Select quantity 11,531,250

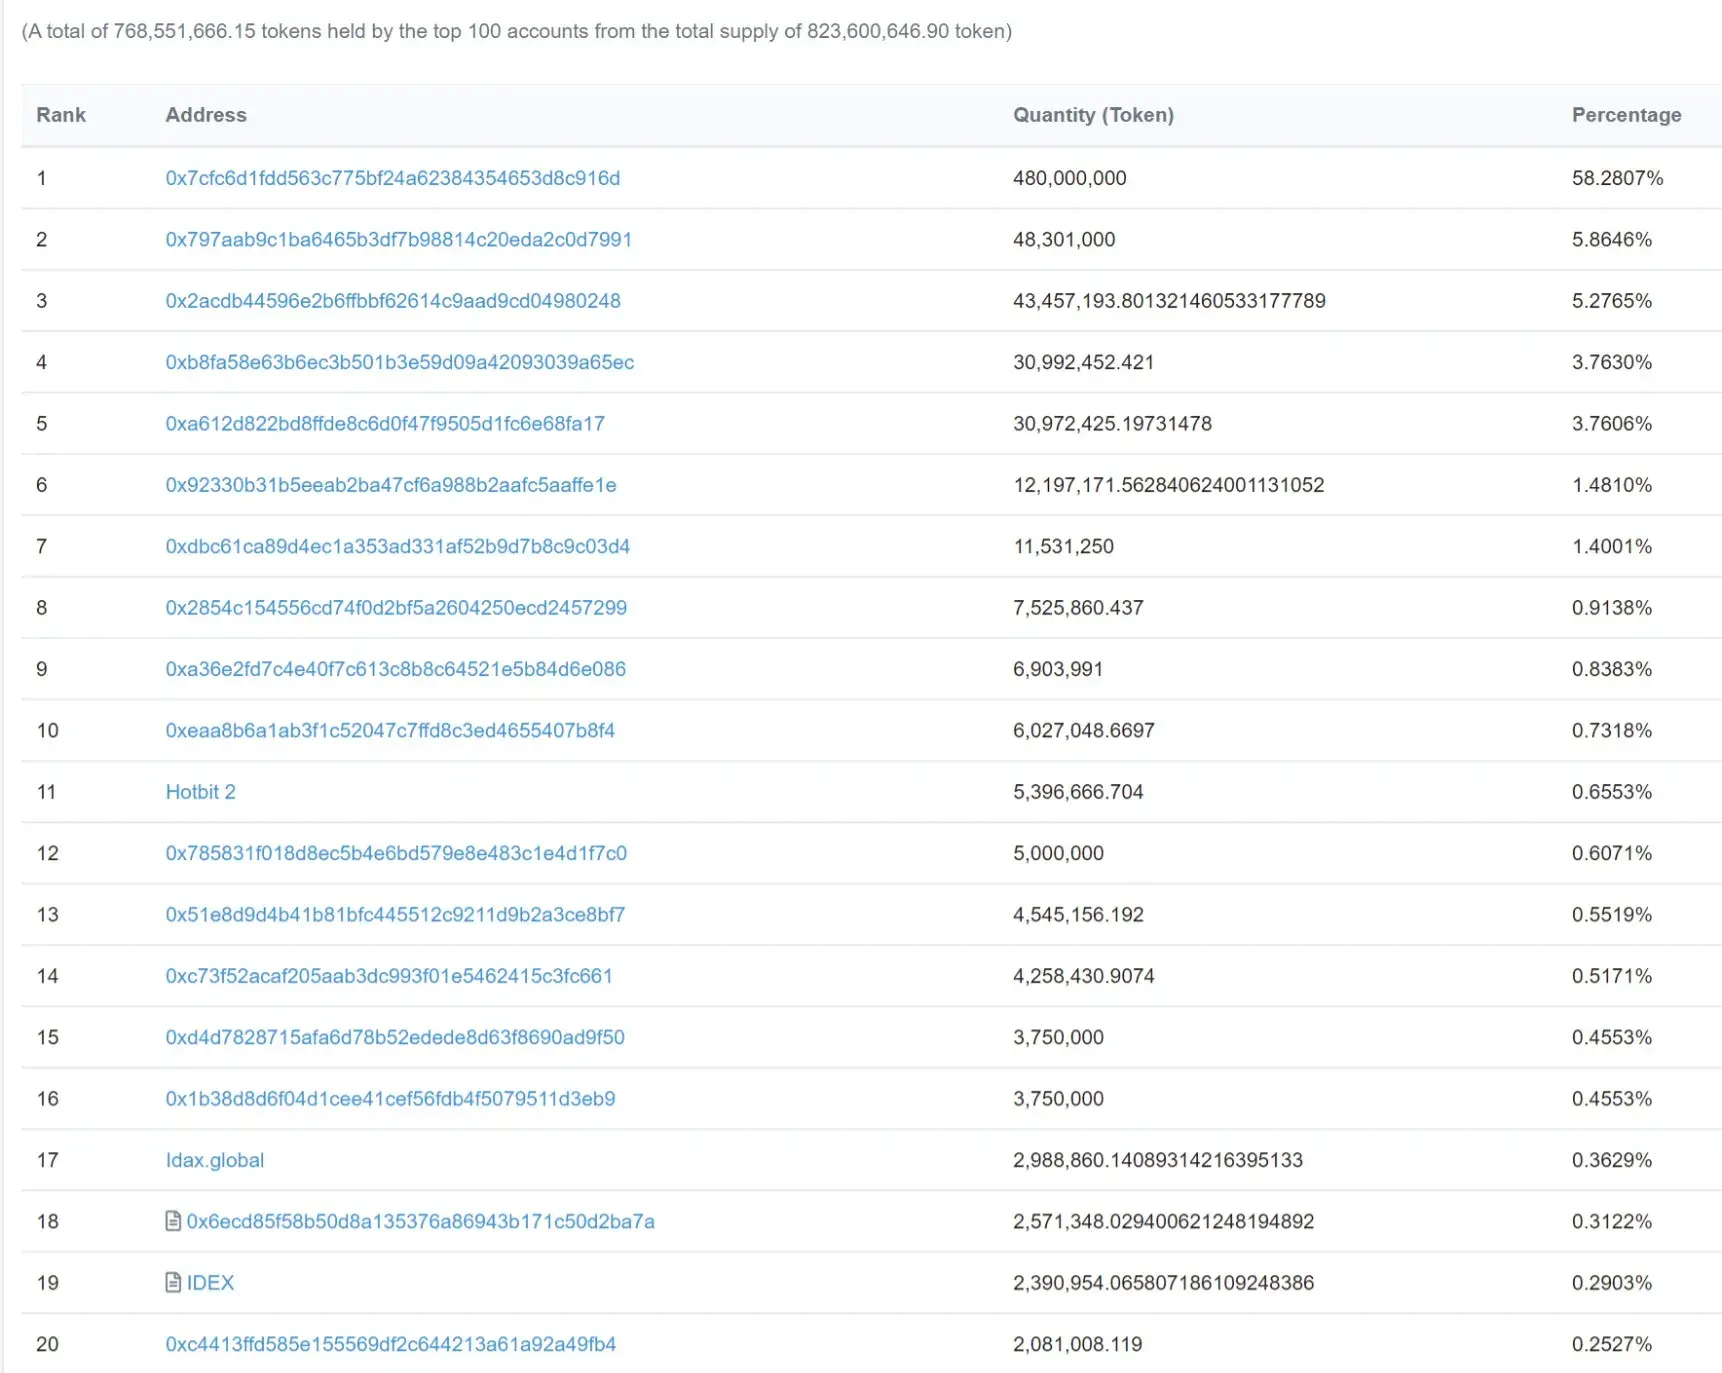1063,546
